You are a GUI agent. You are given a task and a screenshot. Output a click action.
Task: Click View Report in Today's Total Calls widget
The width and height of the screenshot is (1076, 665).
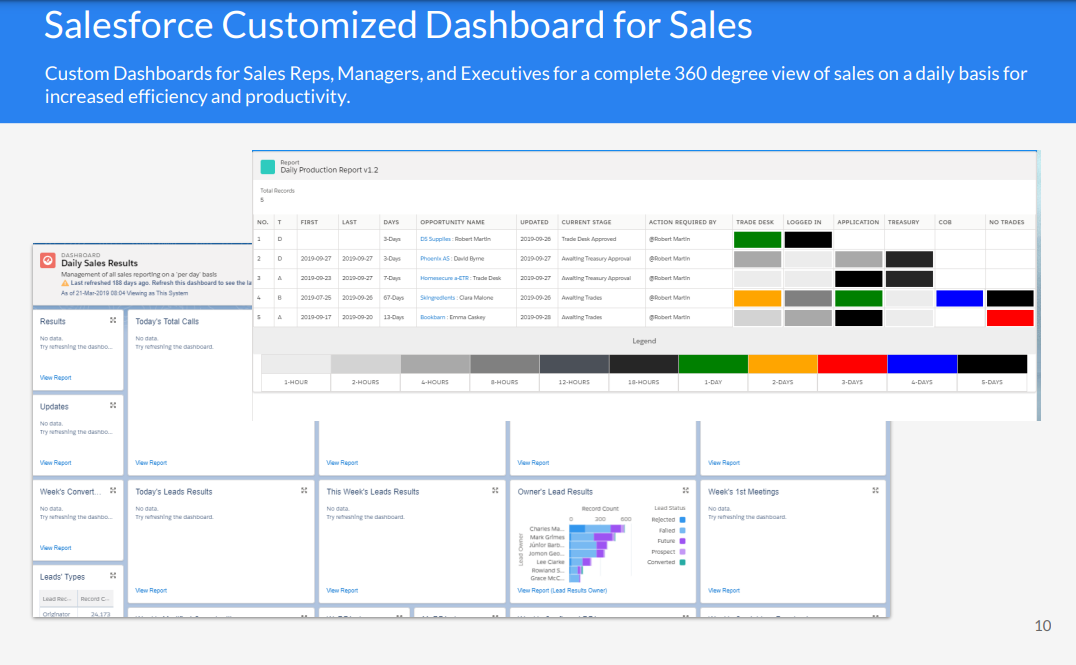(x=151, y=463)
